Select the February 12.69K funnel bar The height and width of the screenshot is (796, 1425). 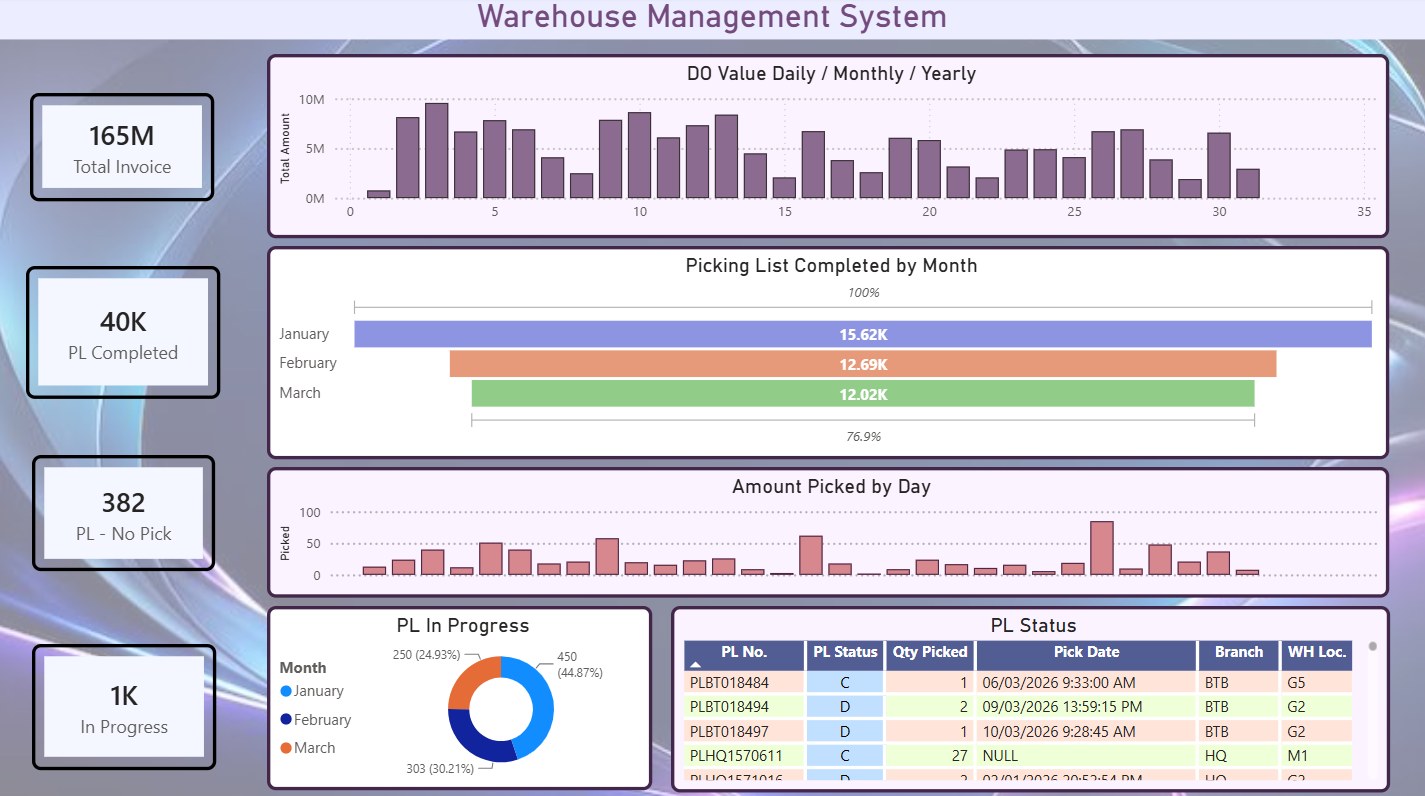click(x=863, y=364)
